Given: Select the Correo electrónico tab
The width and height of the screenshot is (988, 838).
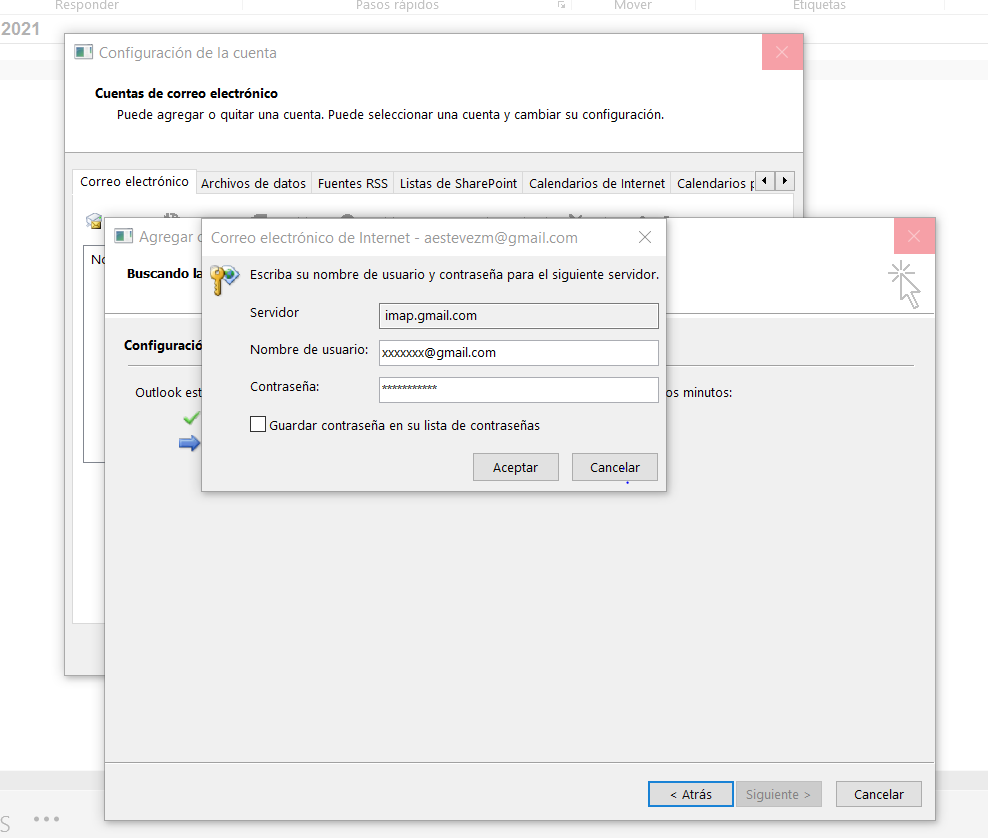Looking at the screenshot, I should pyautogui.click(x=134, y=181).
